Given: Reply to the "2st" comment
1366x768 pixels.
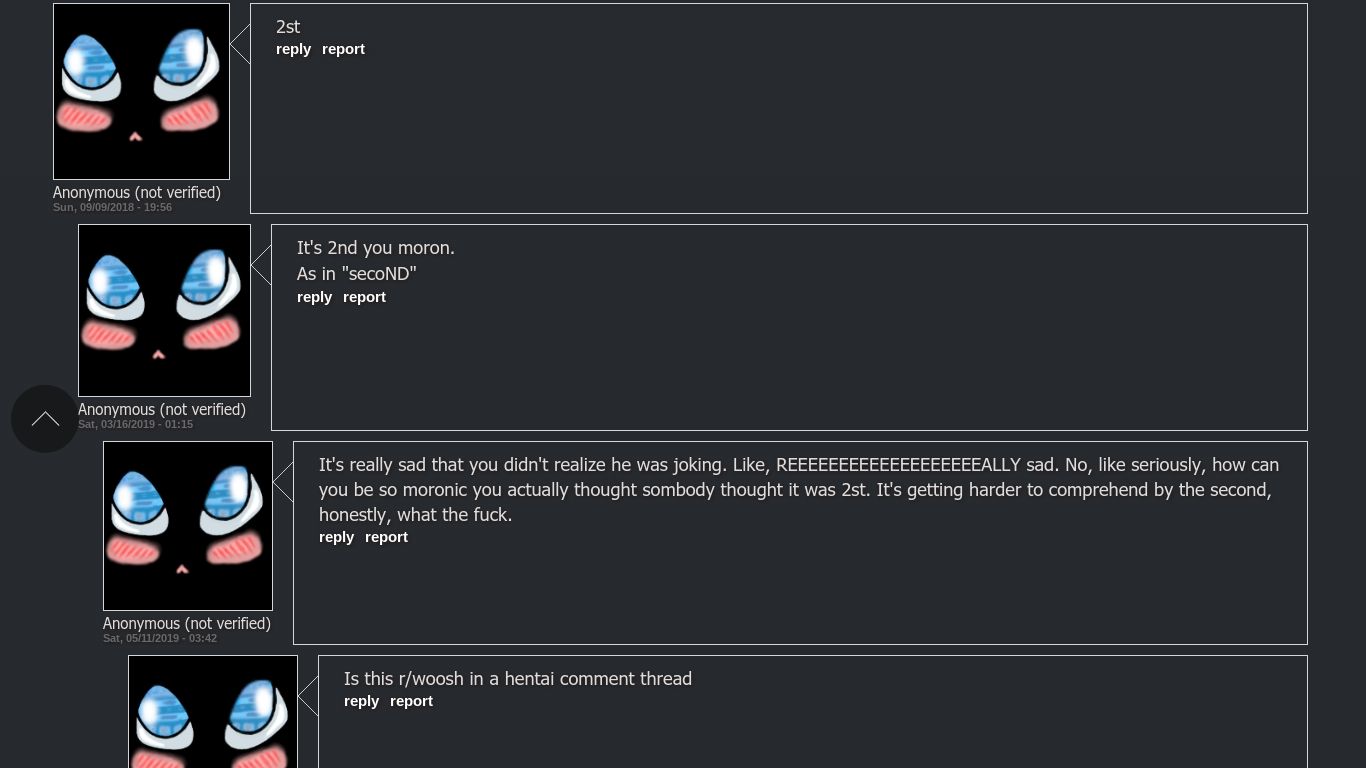Looking at the screenshot, I should (x=293, y=49).
